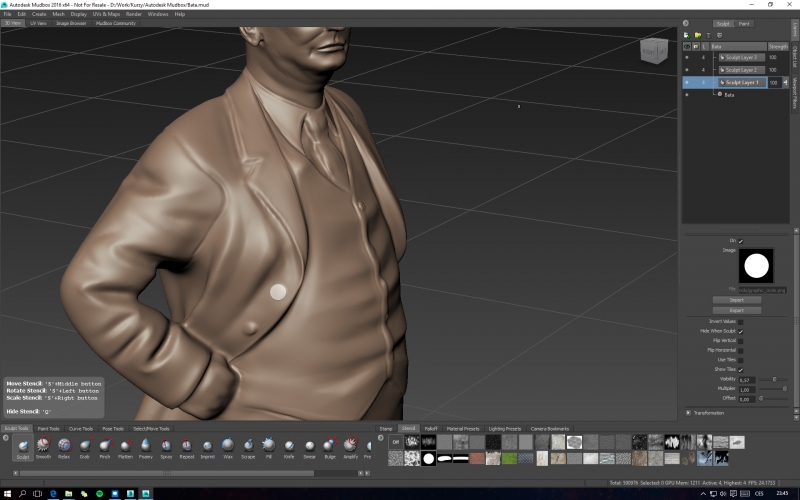Activate the Bulge sculpt tool
Viewport: 800px width, 500px height.
click(330, 445)
